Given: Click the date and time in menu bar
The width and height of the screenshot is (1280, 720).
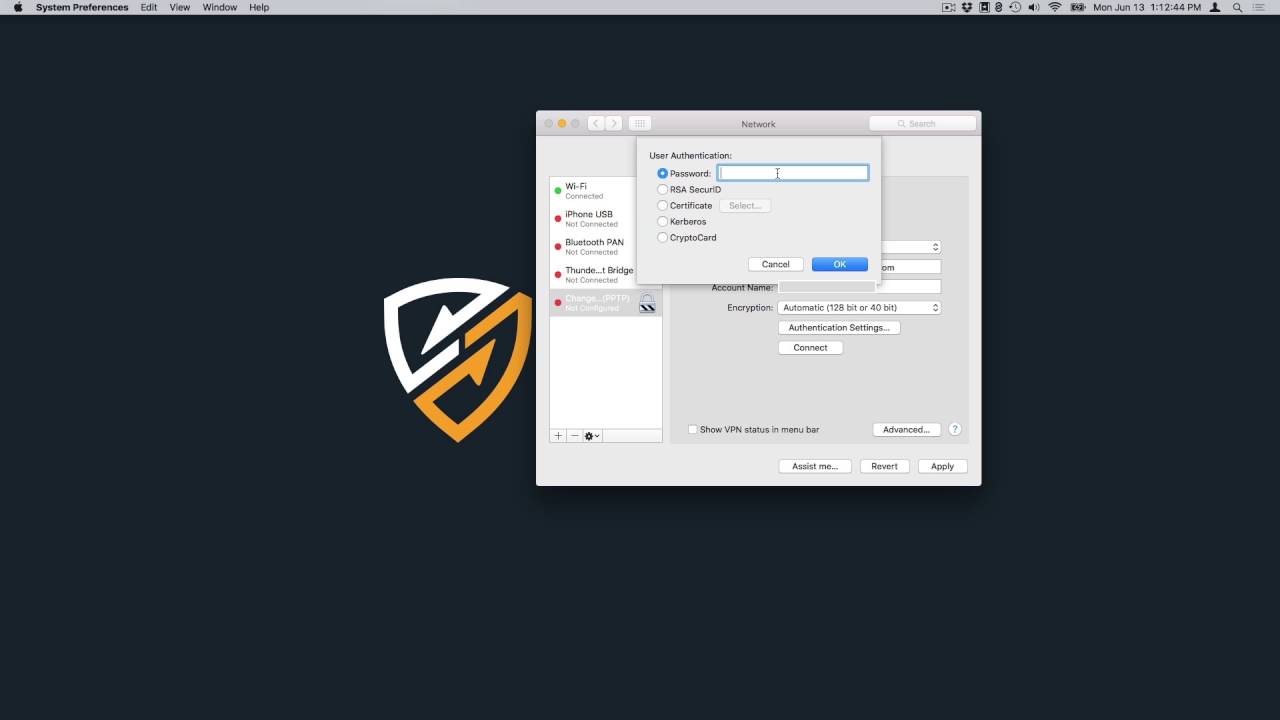Looking at the screenshot, I should 1147,7.
